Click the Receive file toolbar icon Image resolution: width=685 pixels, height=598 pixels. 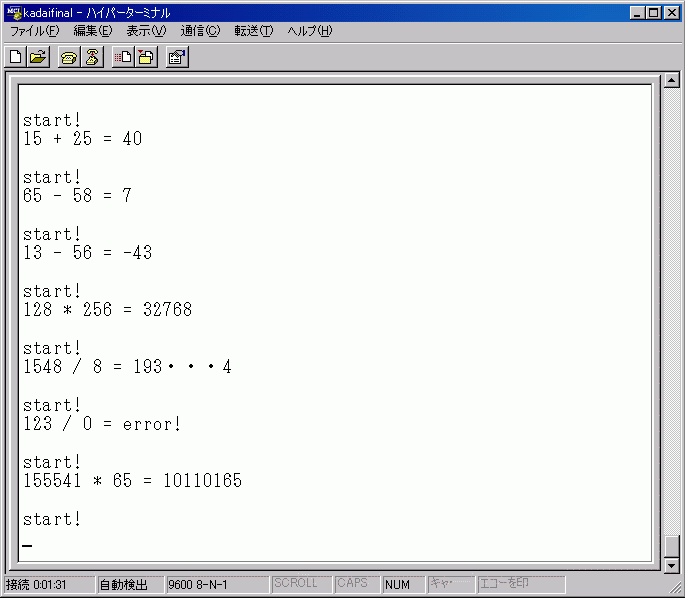coord(146,57)
